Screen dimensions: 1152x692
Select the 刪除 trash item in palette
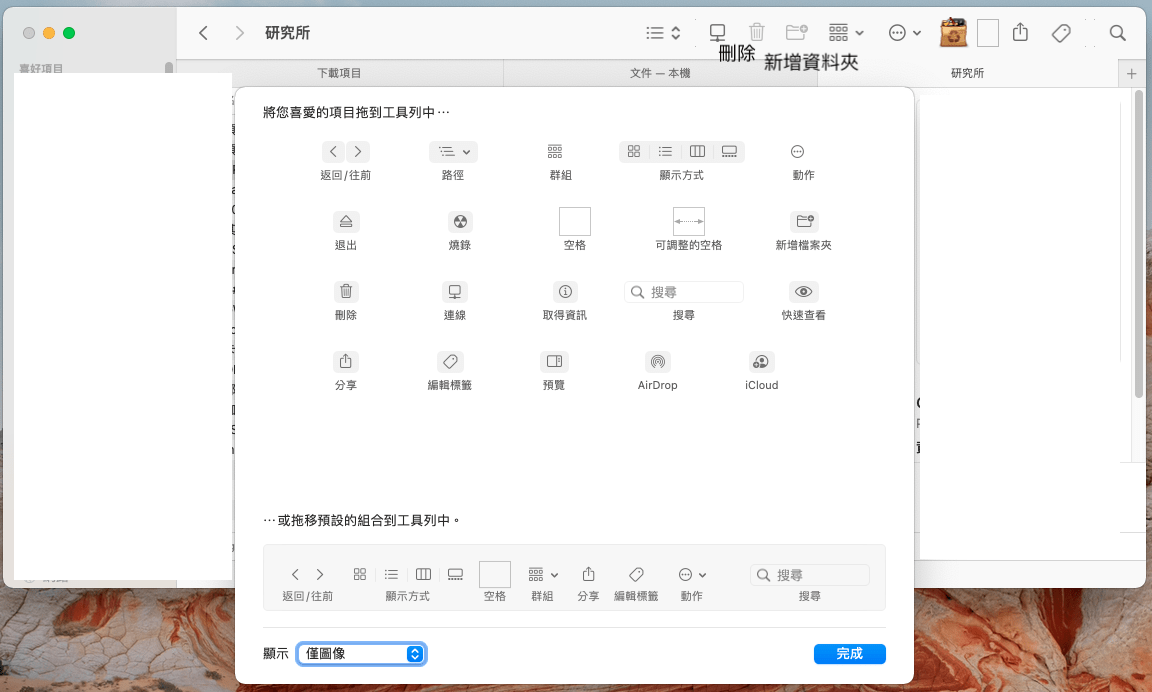[345, 301]
